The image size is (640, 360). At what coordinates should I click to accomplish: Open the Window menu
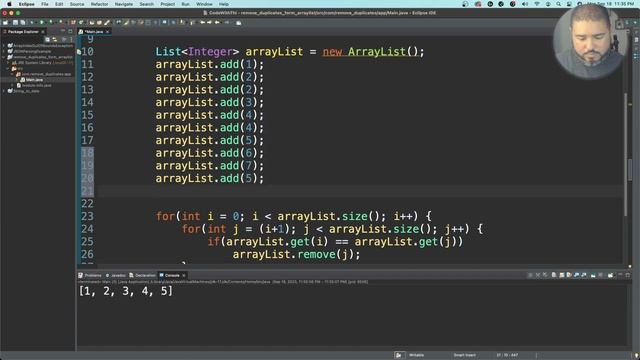204,4
